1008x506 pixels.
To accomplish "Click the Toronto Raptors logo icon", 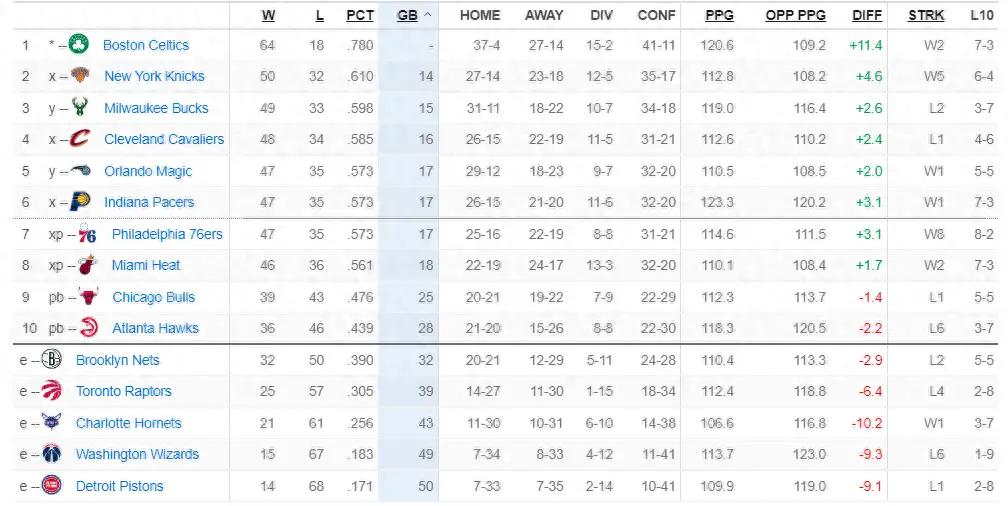I will click(51, 390).
